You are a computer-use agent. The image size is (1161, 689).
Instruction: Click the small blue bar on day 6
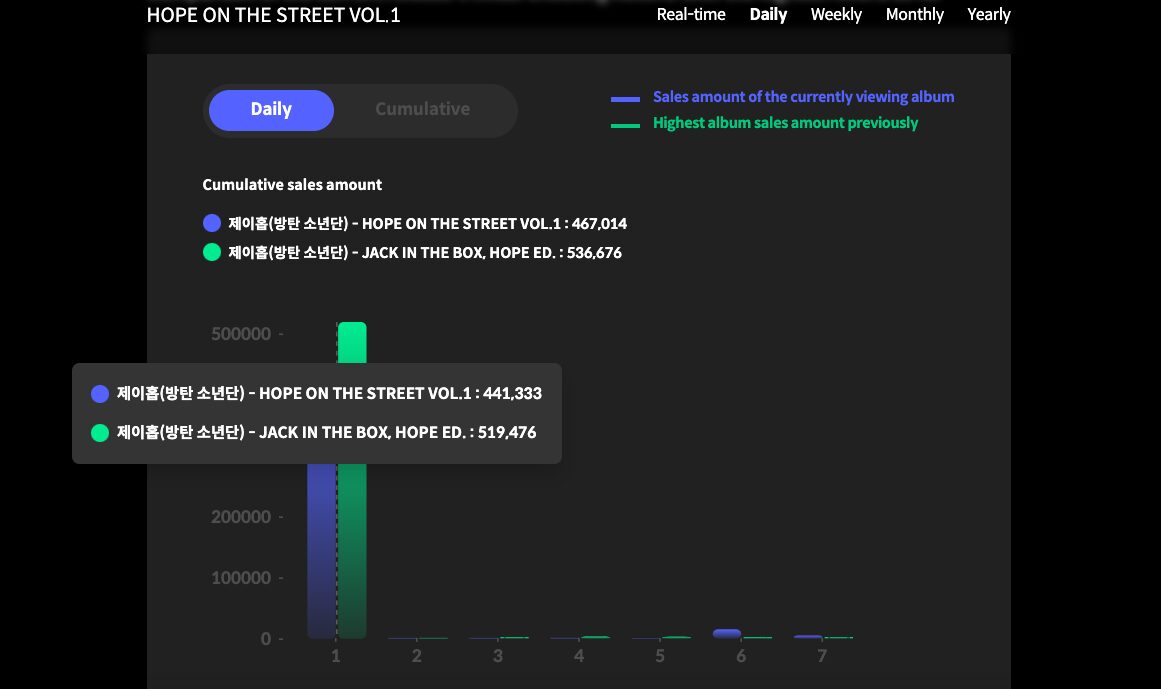click(727, 633)
